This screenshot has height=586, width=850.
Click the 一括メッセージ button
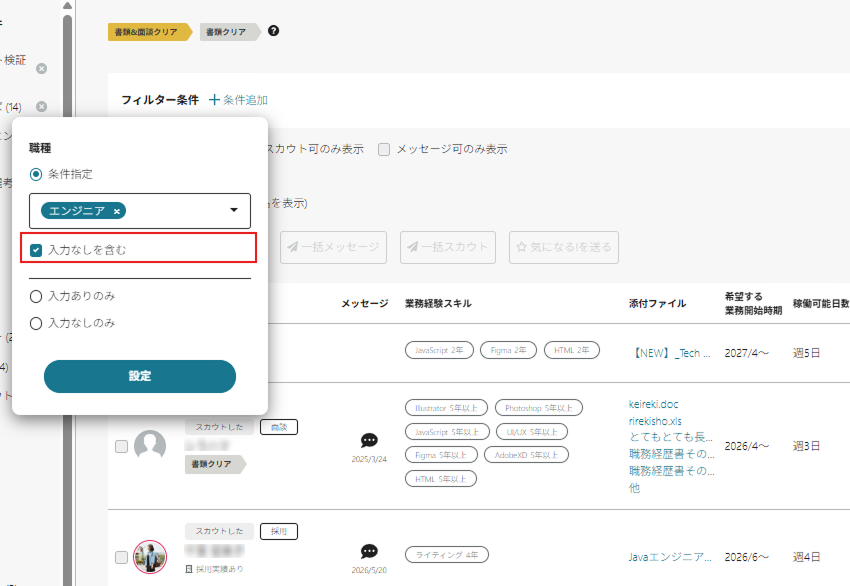click(333, 247)
